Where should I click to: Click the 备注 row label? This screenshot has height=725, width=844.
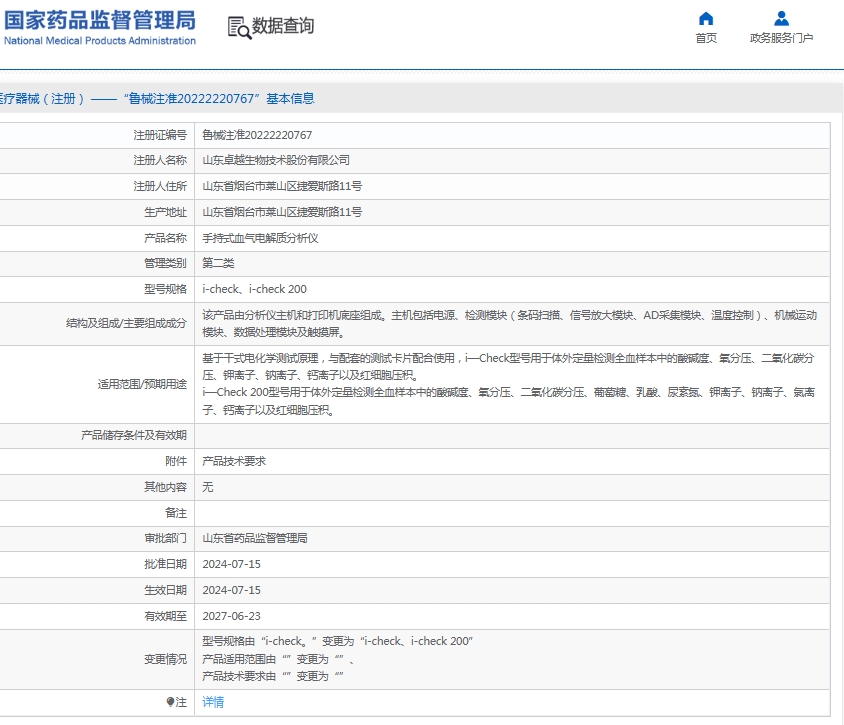(176, 513)
